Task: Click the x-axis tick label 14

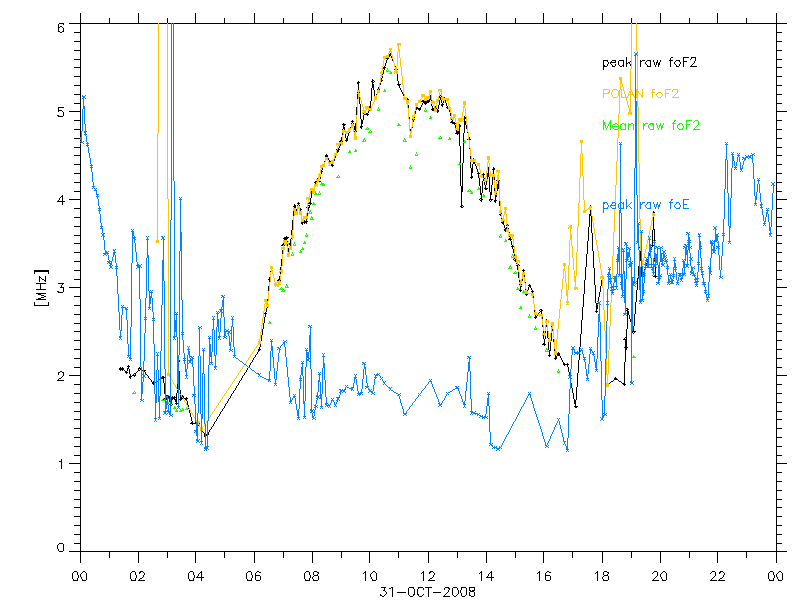Action: pyautogui.click(x=486, y=577)
